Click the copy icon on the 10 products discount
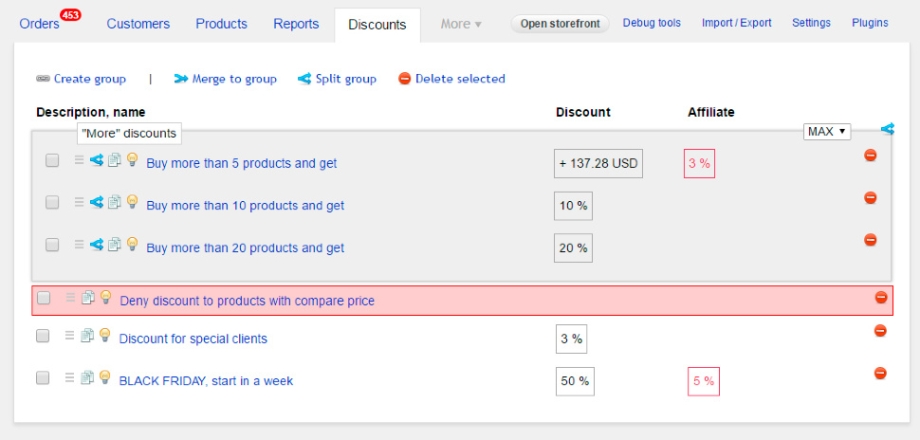 (114, 203)
